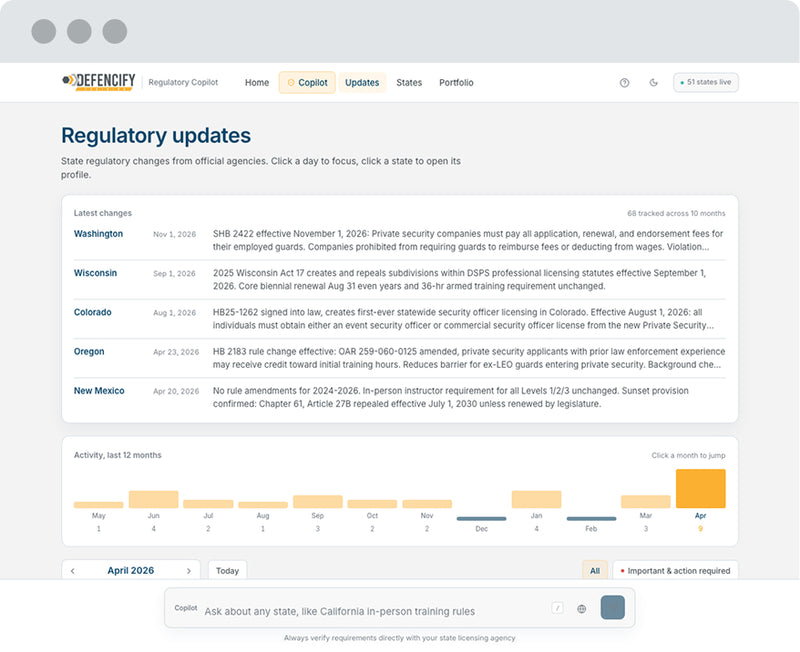The image size is (800, 652).
Task: Jump to the Oct activity bar
Action: [372, 504]
